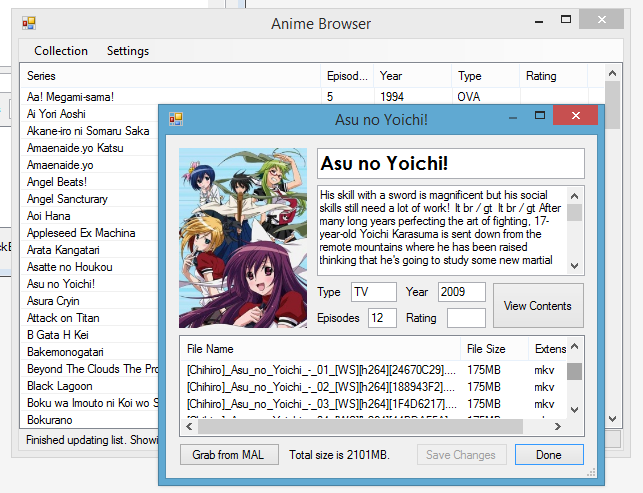Click the Type field containing TV
643x493 pixels.
pos(373,292)
